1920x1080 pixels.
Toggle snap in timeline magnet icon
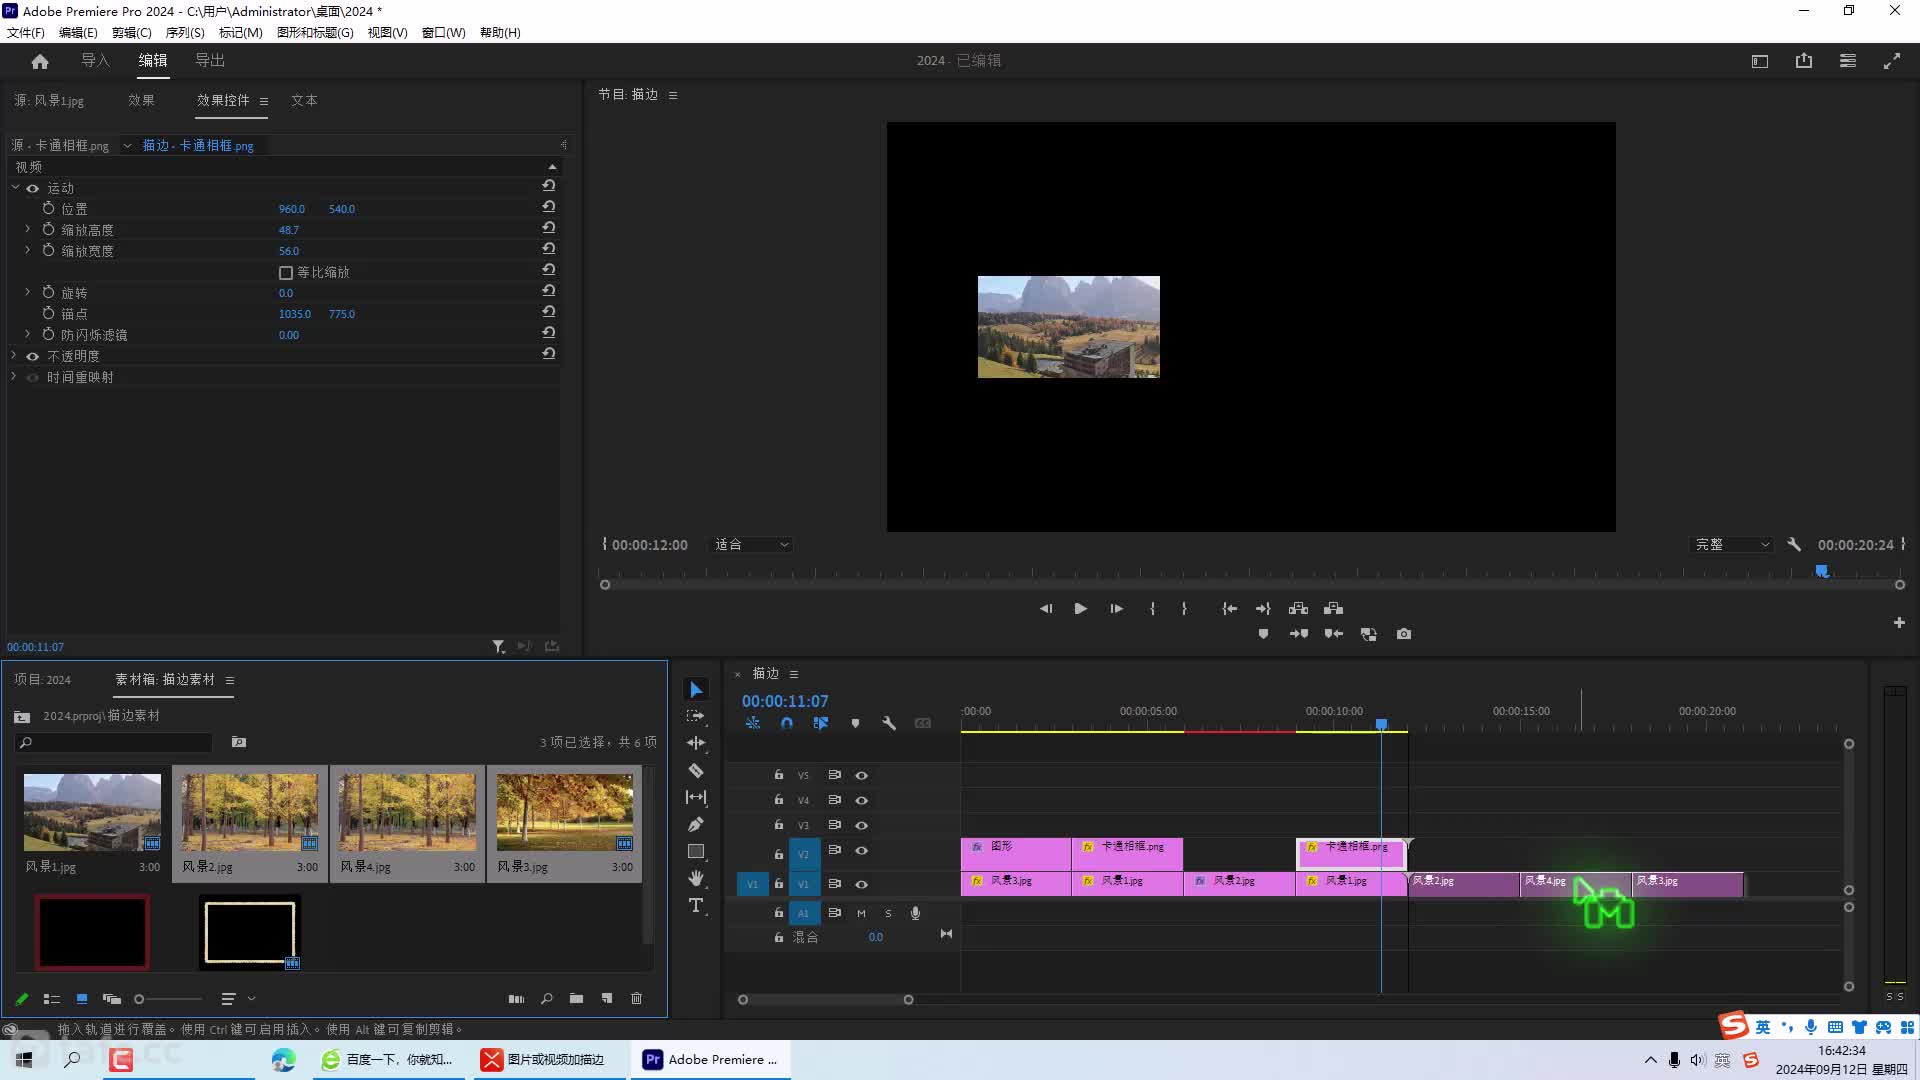tap(787, 723)
